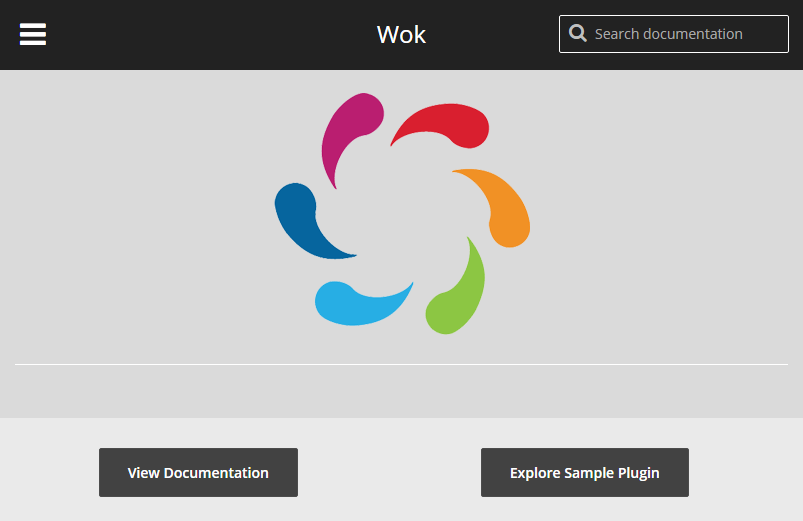Open the hamburger navigation menu
The height and width of the screenshot is (521, 803).
(33, 34)
